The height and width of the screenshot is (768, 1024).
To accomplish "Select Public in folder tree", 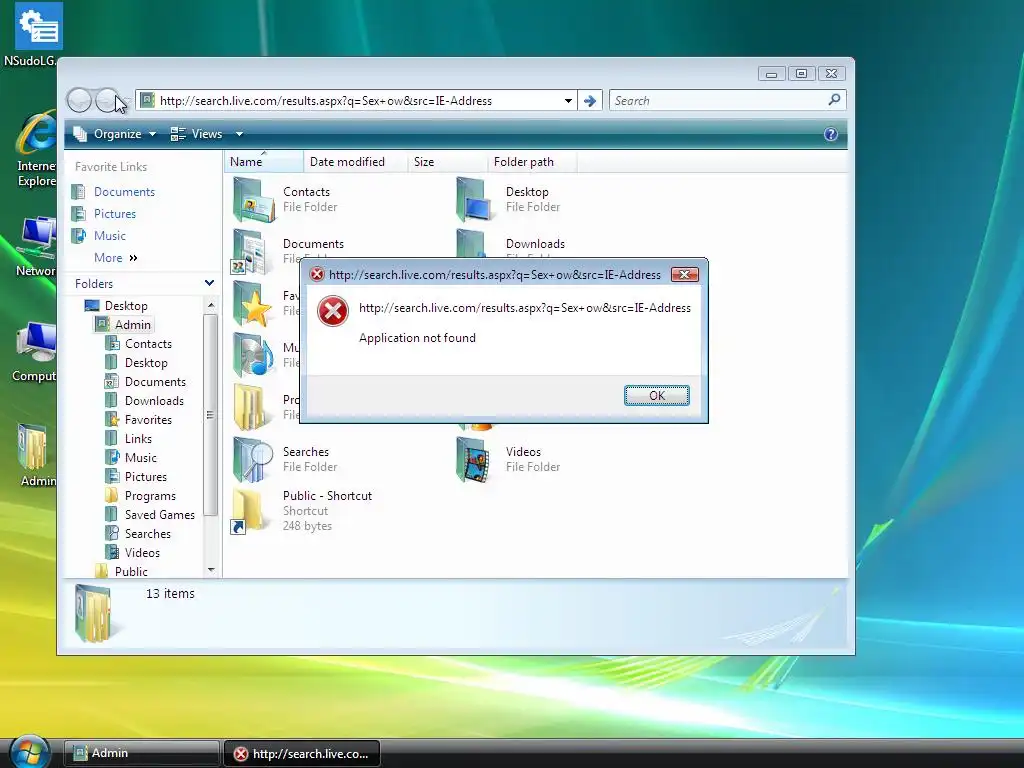I will [x=131, y=571].
